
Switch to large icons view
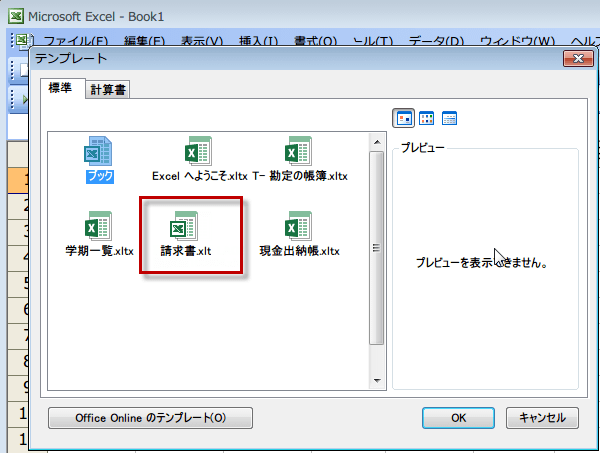coord(405,118)
